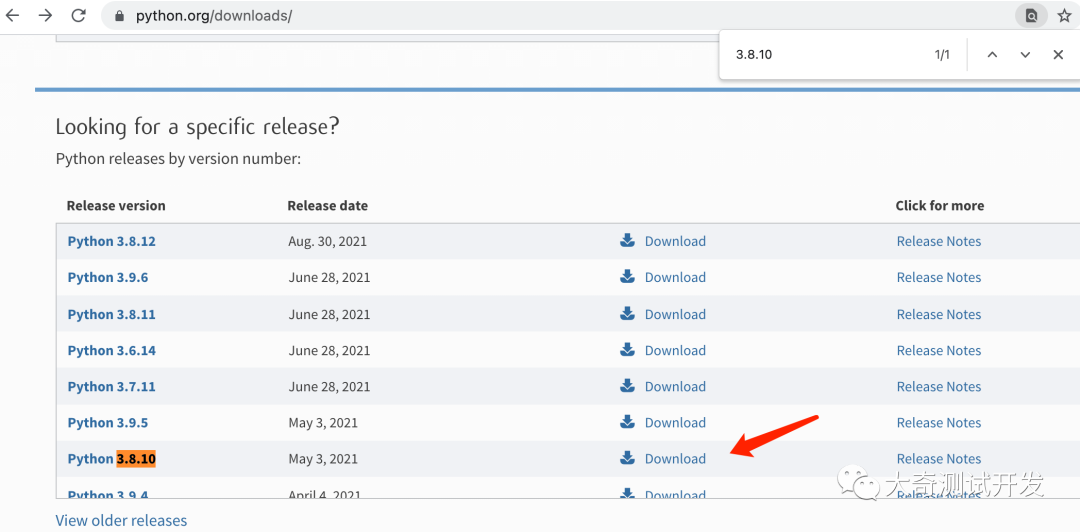Click the date in the Python 3.9.5 row
This screenshot has width=1080, height=532.
[323, 423]
